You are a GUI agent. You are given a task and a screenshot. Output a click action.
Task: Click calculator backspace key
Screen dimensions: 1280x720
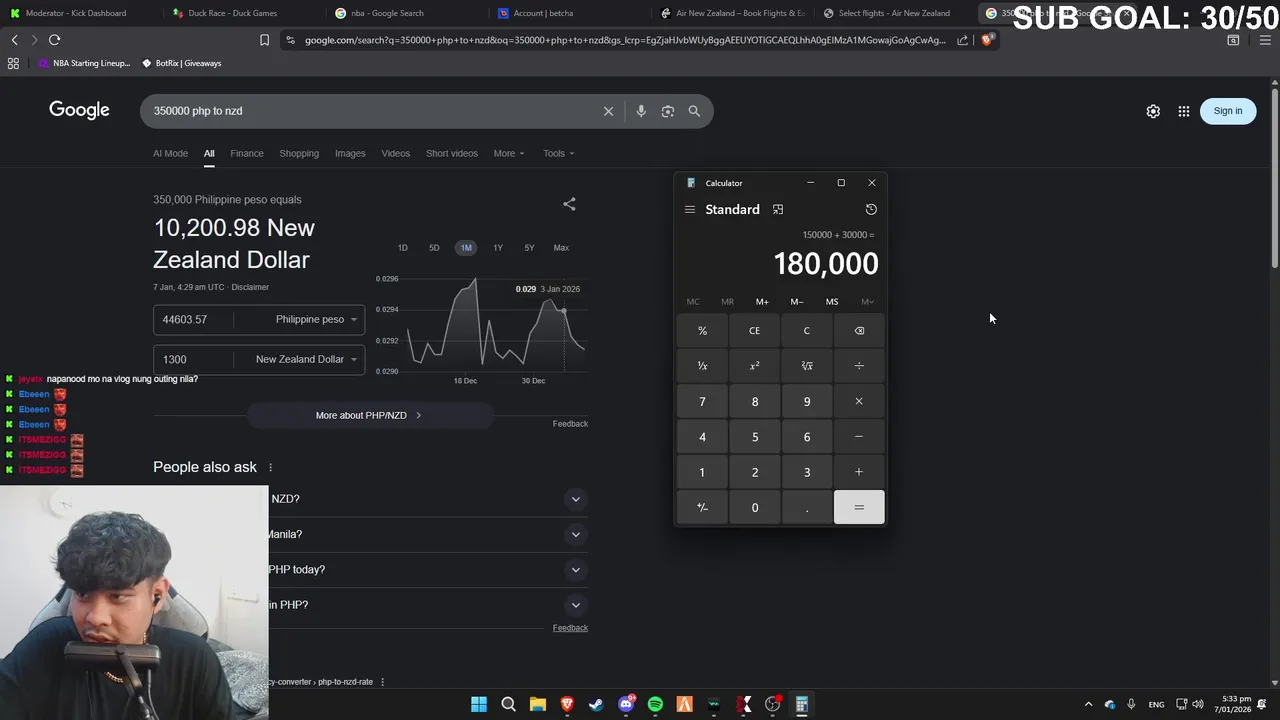[859, 331]
